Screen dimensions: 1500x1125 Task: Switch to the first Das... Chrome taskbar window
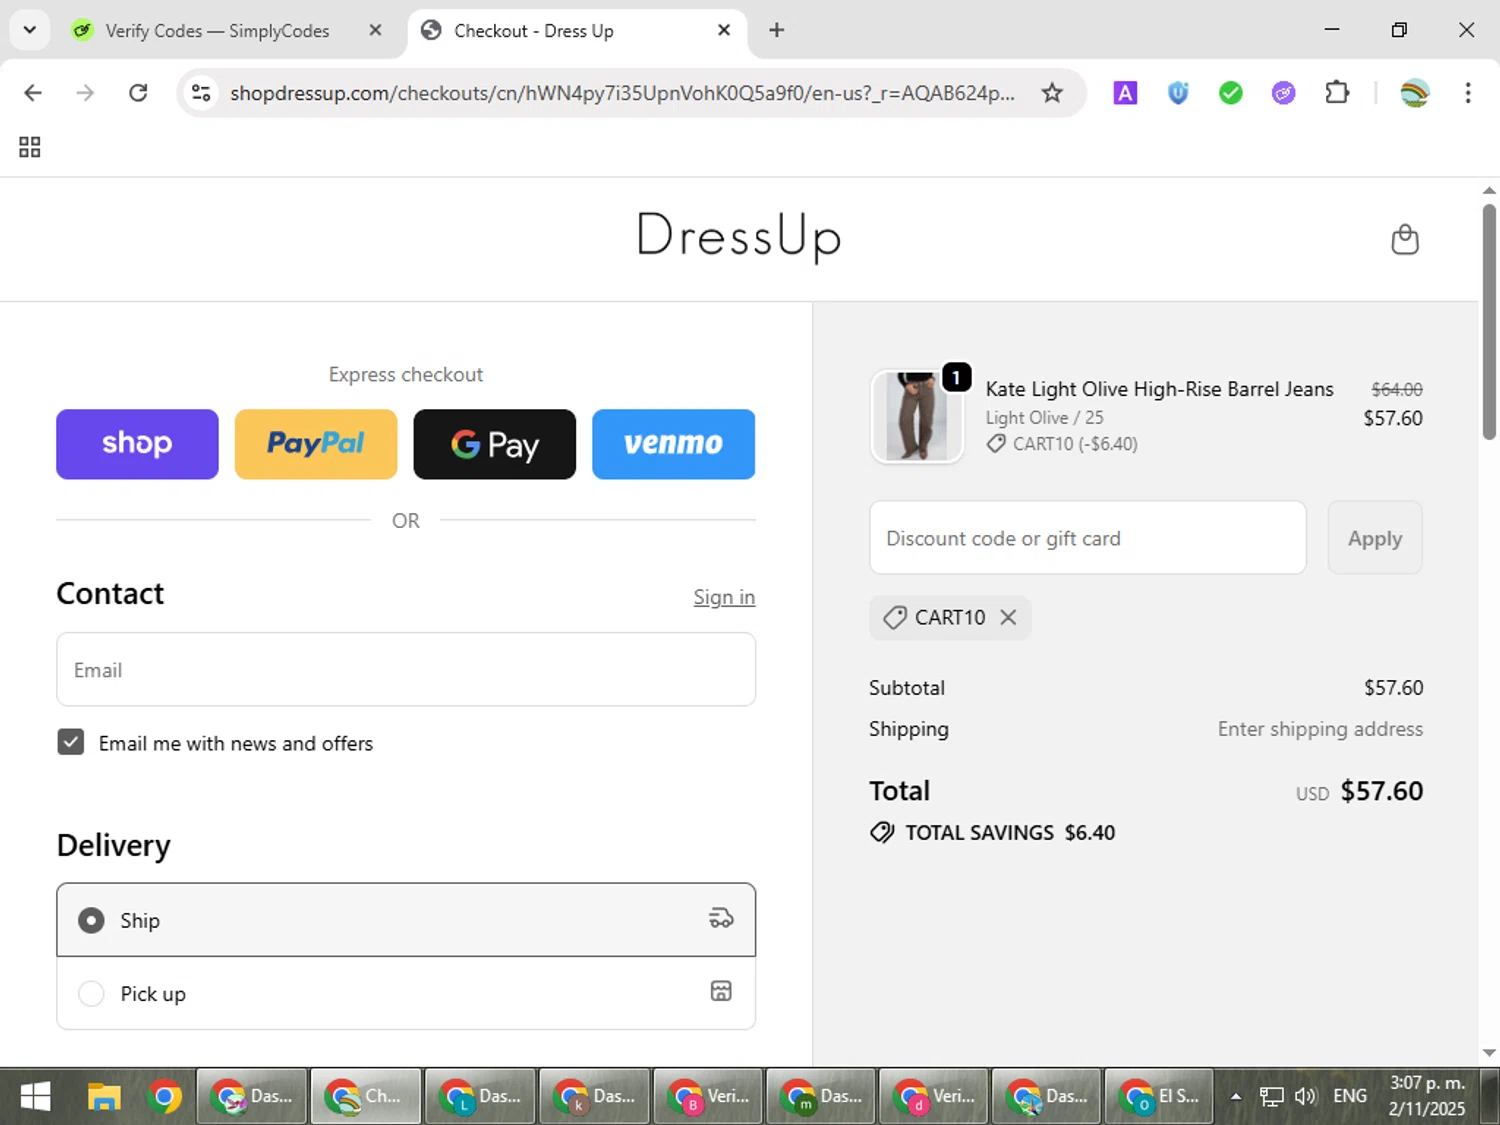tap(252, 1097)
